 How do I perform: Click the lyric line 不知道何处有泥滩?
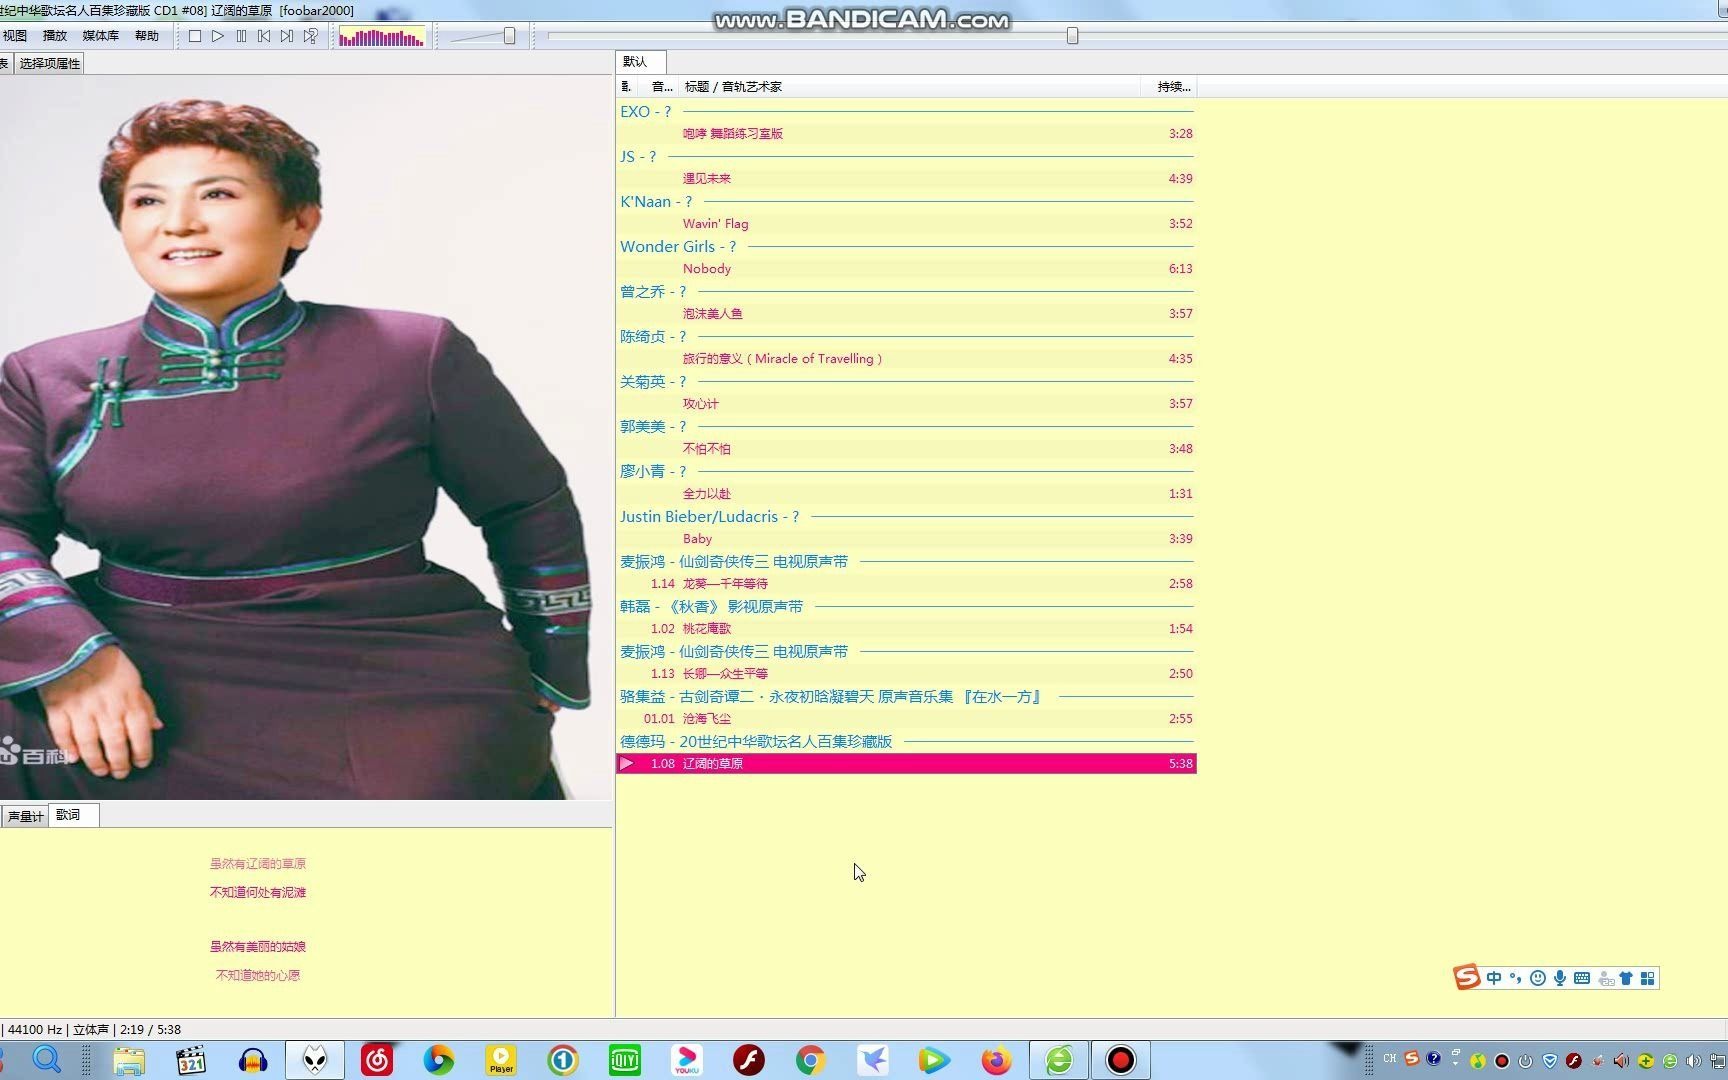pos(258,893)
